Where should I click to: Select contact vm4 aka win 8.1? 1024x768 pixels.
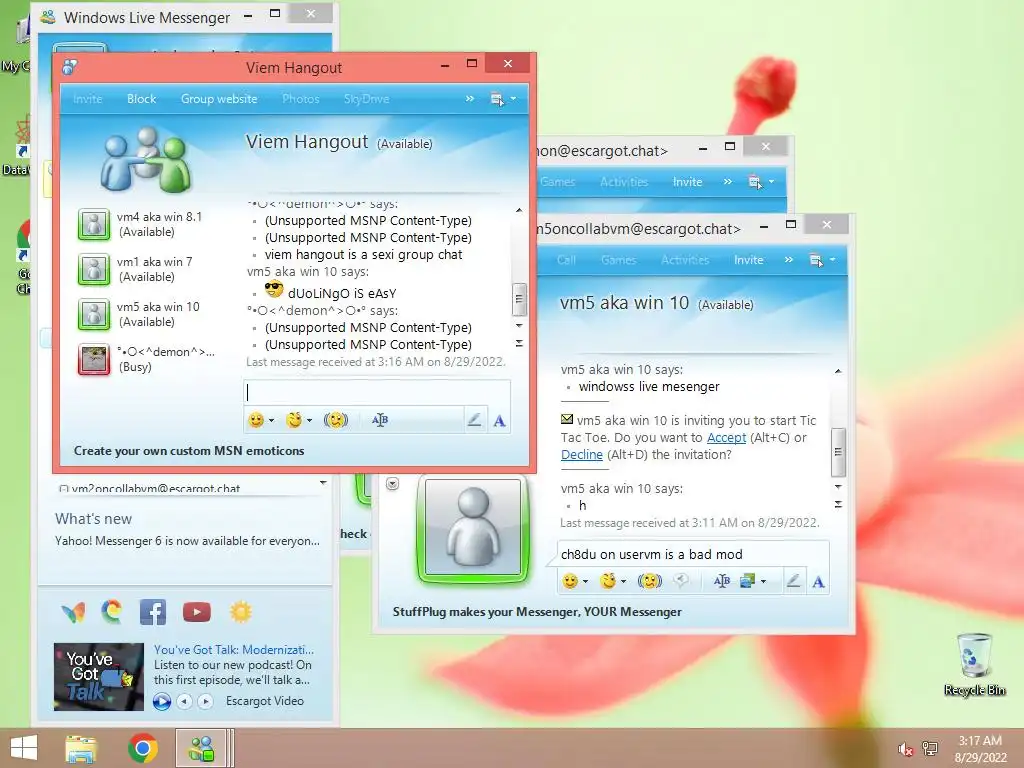(x=140, y=224)
